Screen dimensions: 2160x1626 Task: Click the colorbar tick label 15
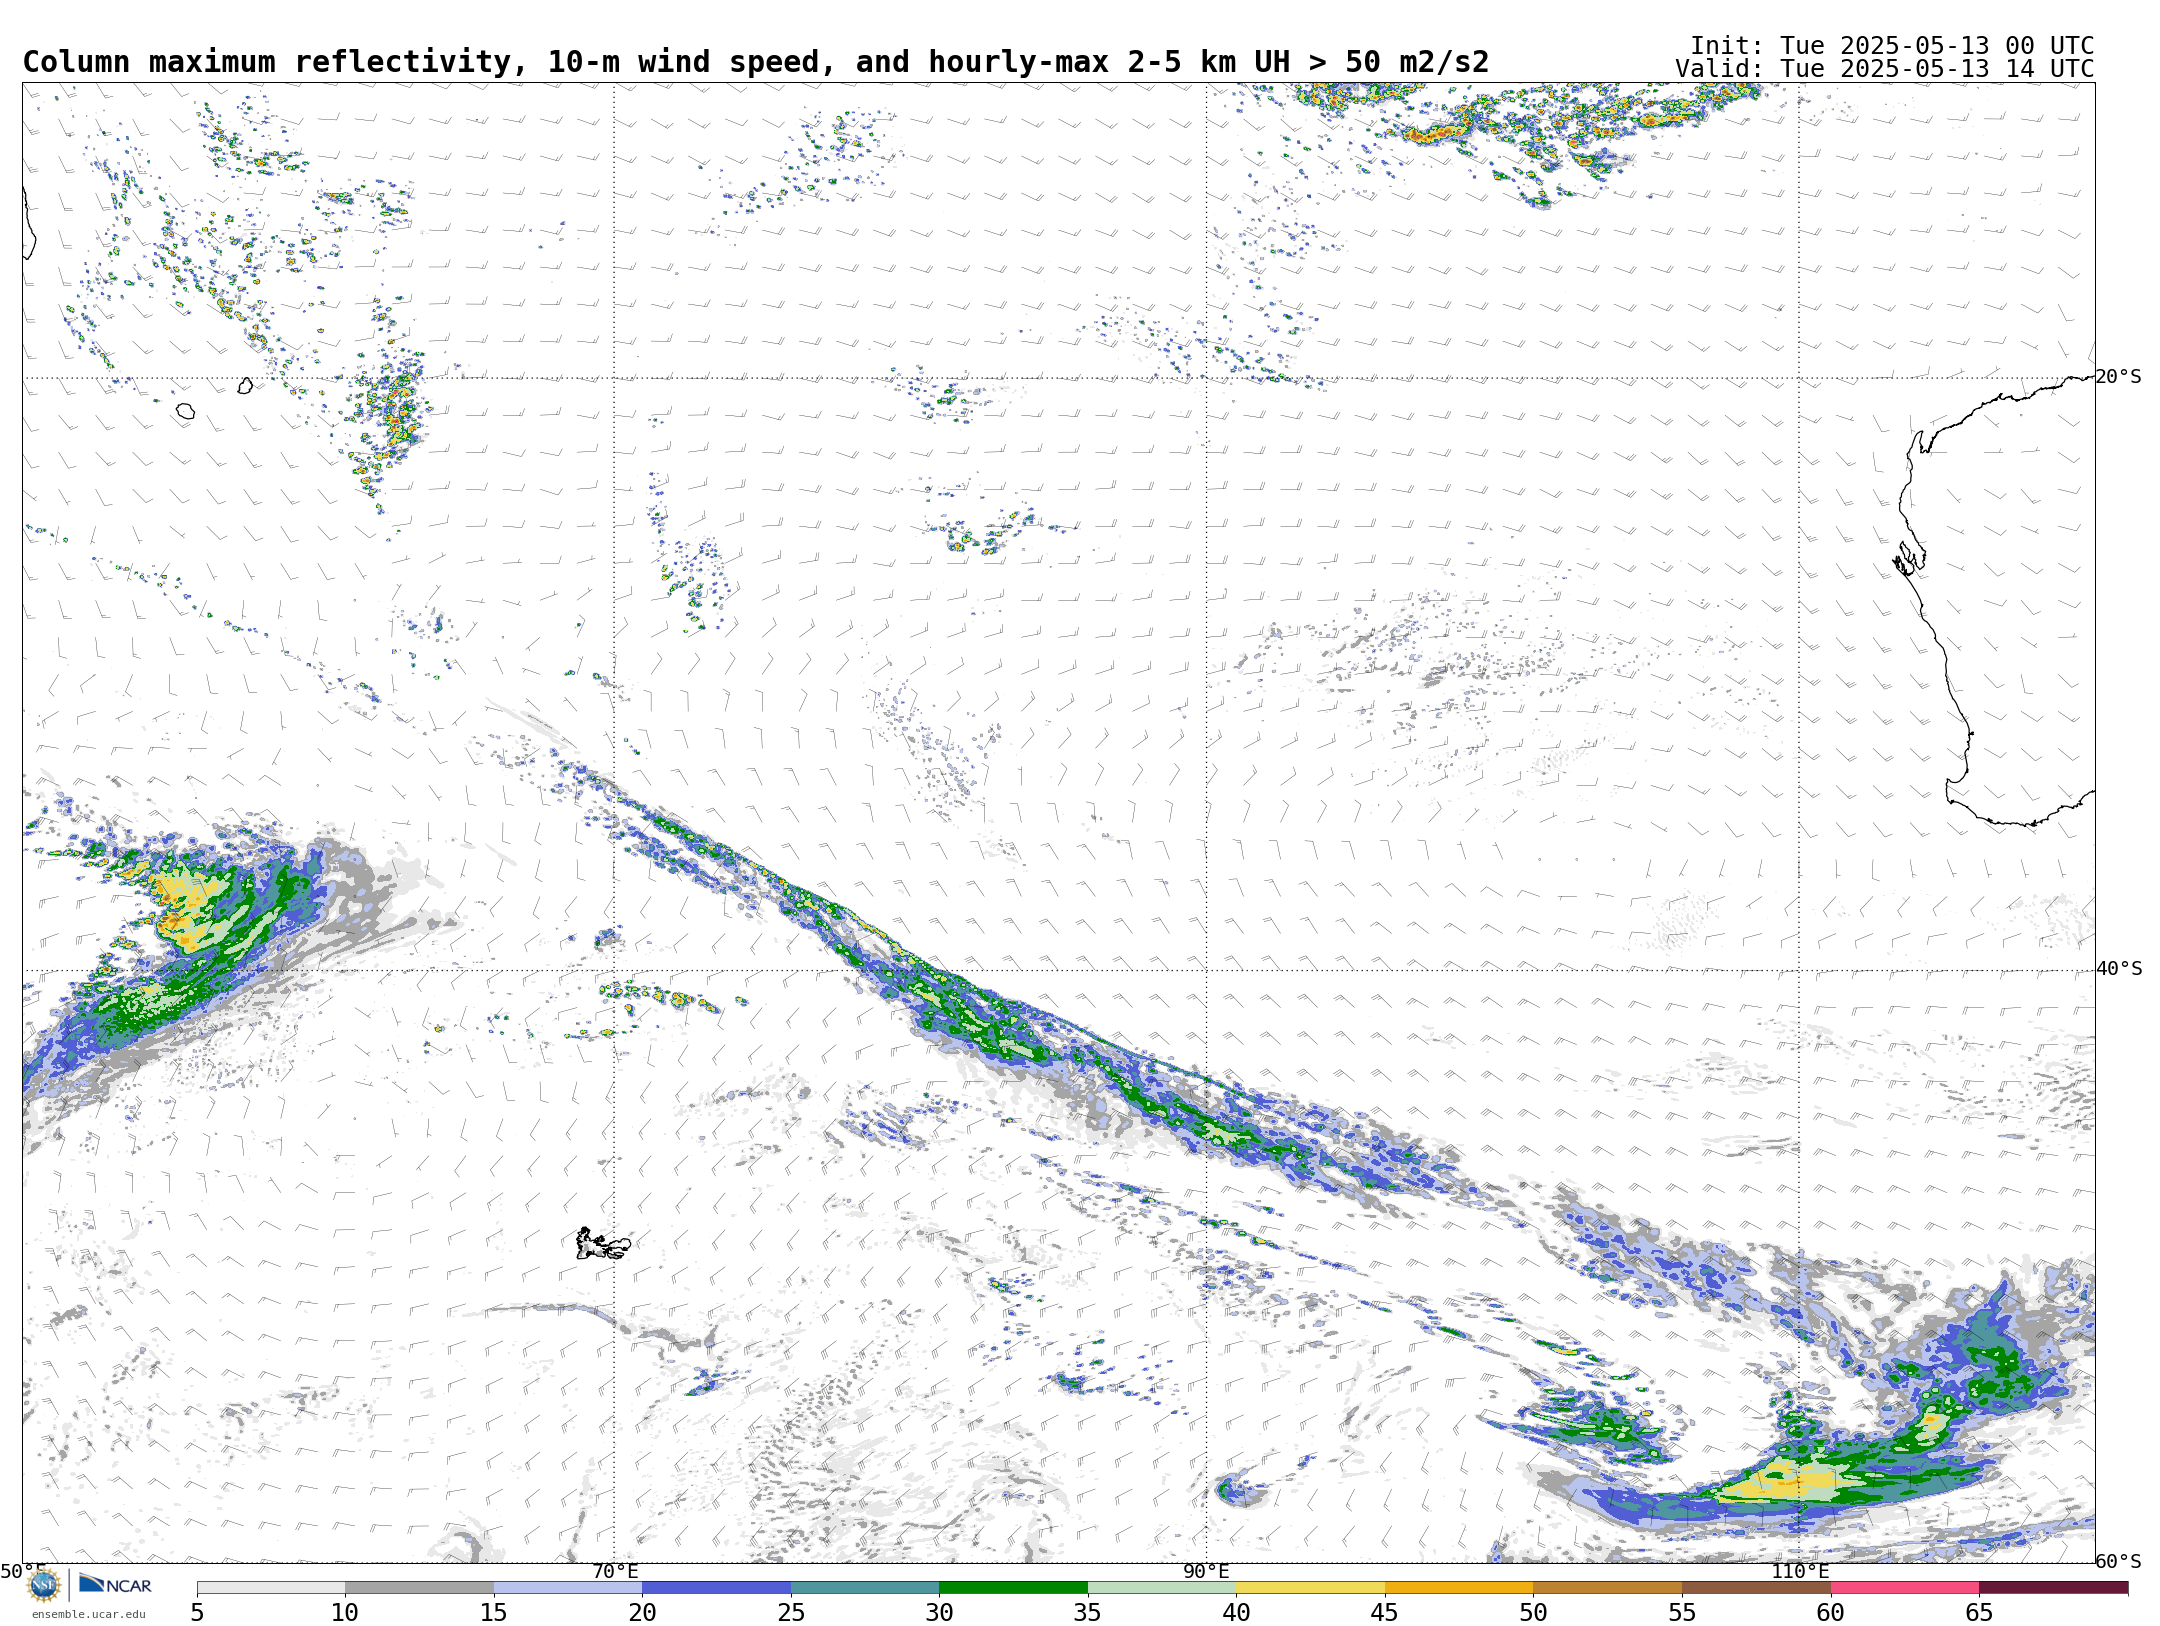(494, 1613)
